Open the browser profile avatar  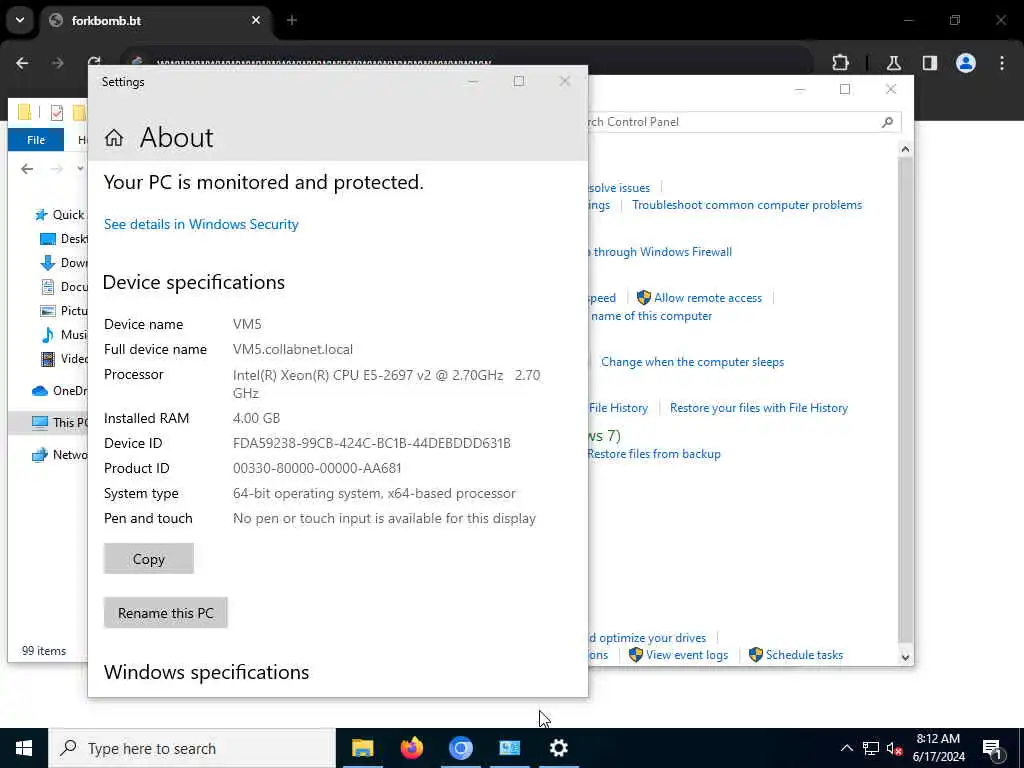[x=966, y=63]
